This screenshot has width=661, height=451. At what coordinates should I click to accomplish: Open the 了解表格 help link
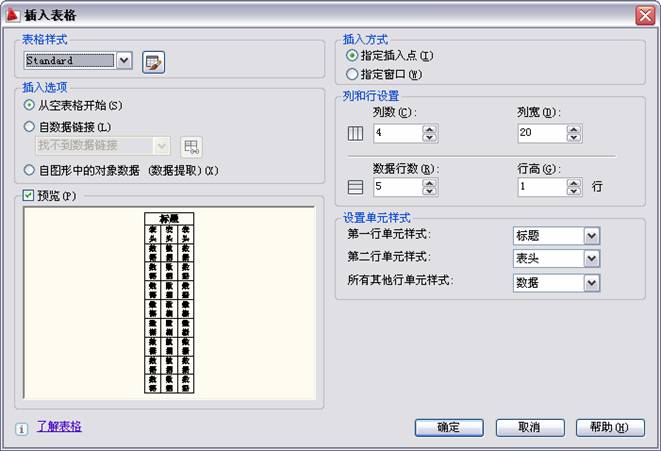coord(59,427)
